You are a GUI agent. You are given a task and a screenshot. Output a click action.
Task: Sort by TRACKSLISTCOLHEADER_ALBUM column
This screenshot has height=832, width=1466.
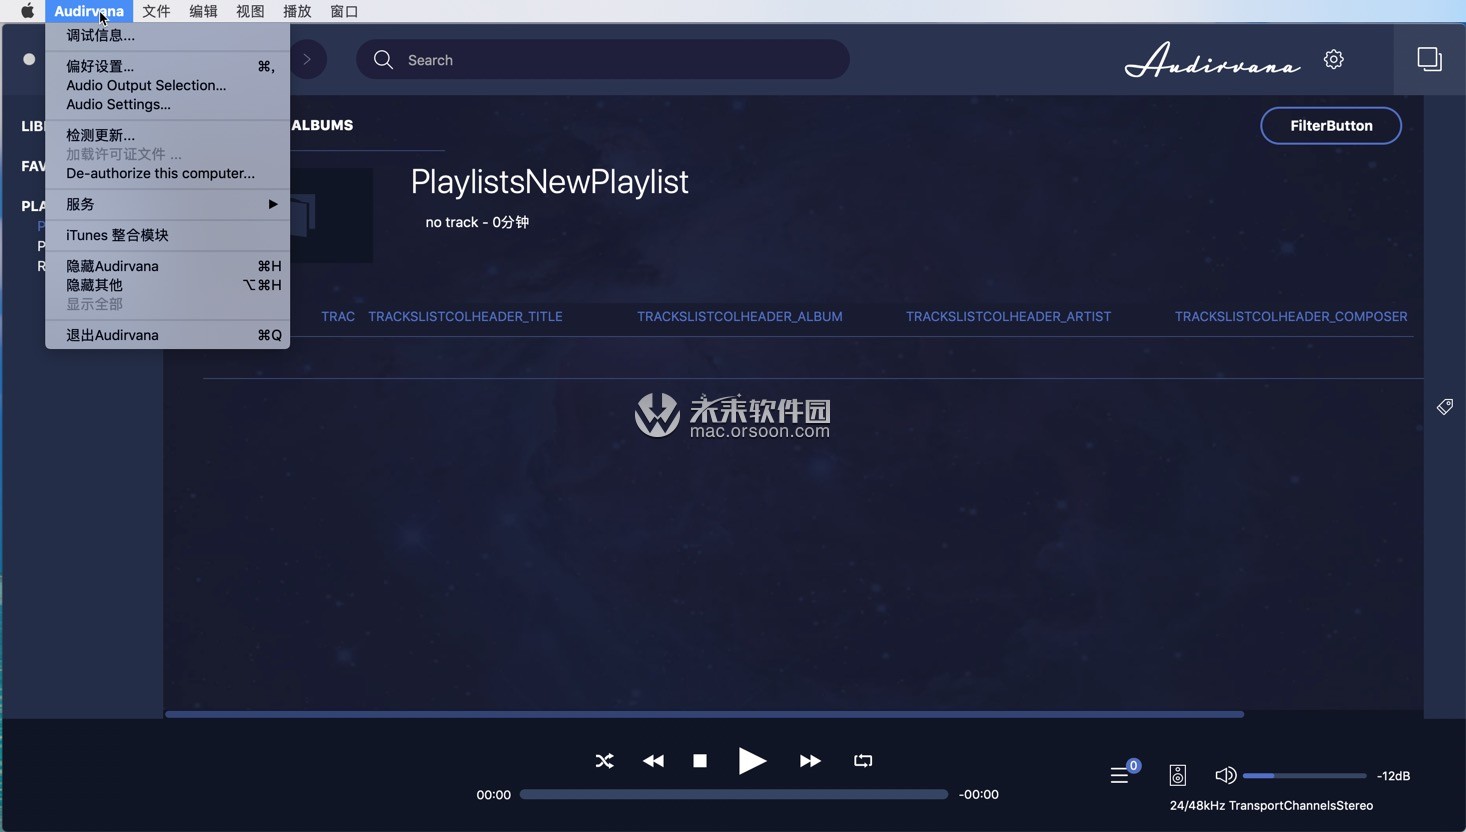coord(740,316)
